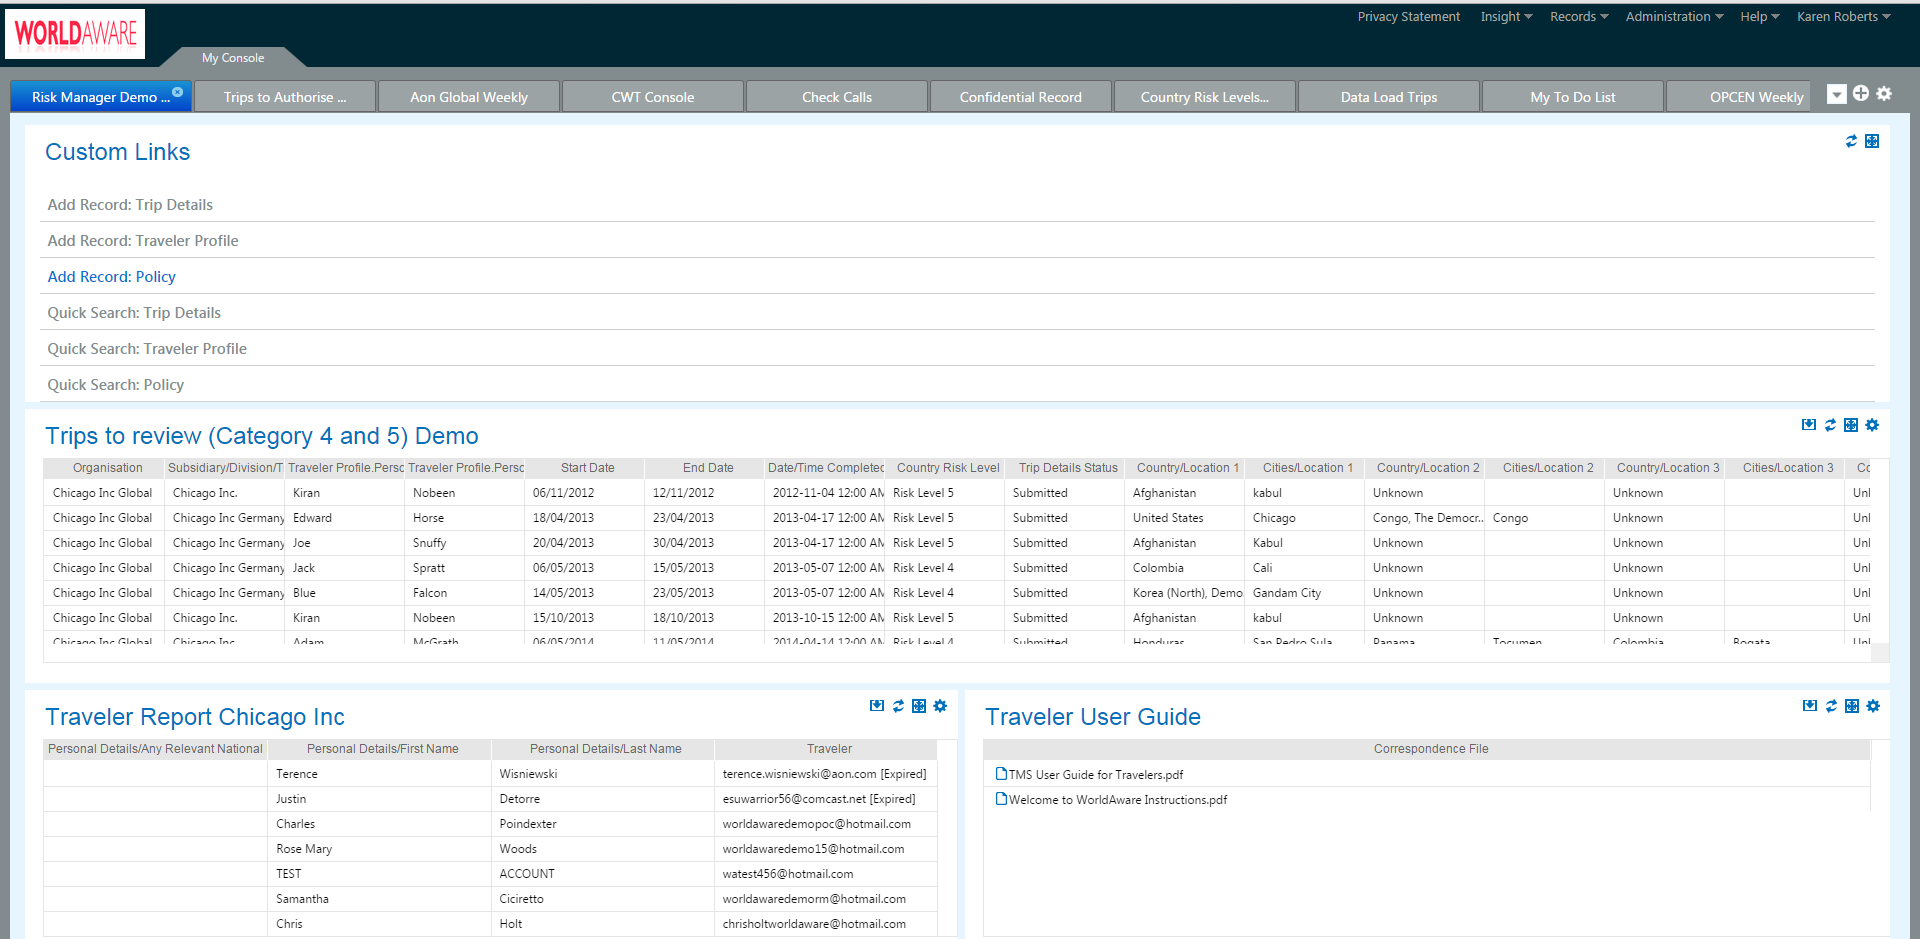Open Add Record: Trip Details link

(x=130, y=205)
